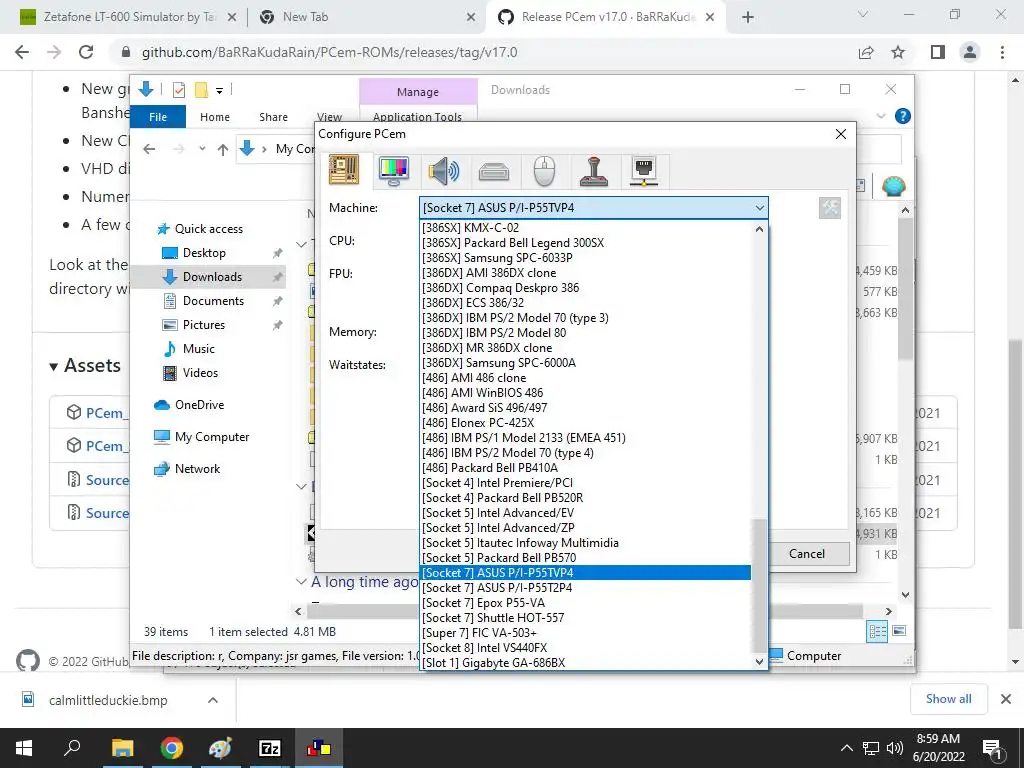Viewport: 1024px width, 768px height.
Task: Switch to the Home ribbon tab
Action: tap(215, 117)
